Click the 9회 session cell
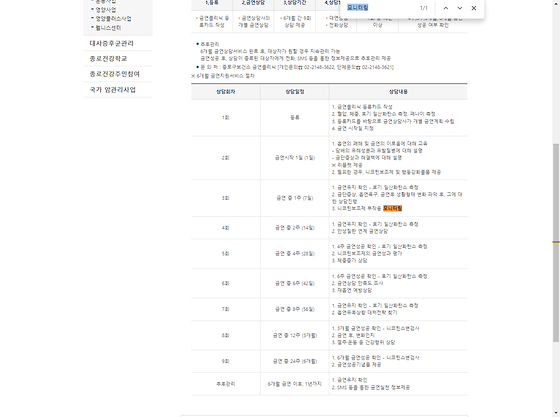 click(x=226, y=361)
